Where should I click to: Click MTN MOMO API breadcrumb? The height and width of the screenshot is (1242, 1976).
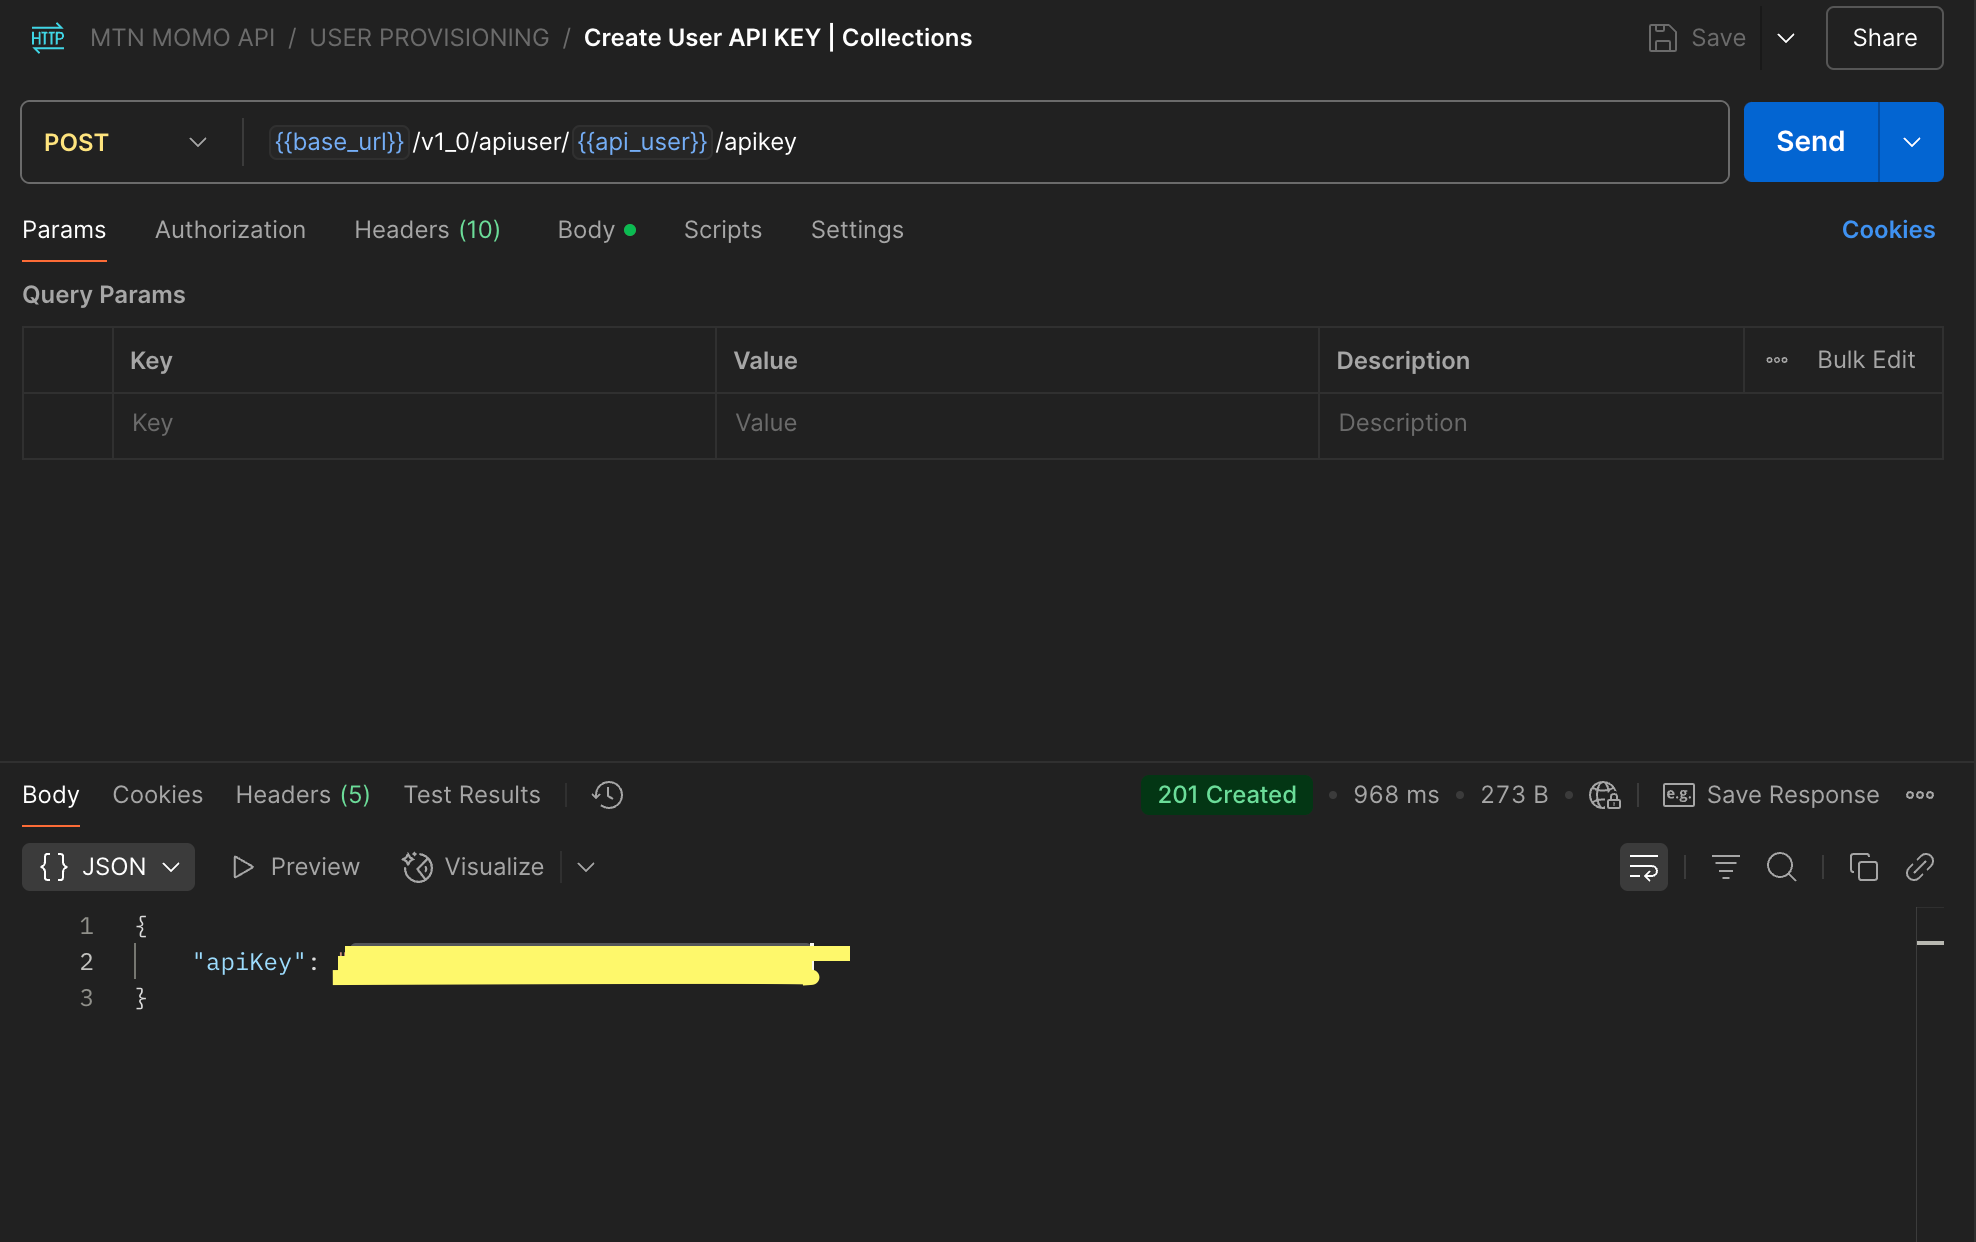(182, 38)
